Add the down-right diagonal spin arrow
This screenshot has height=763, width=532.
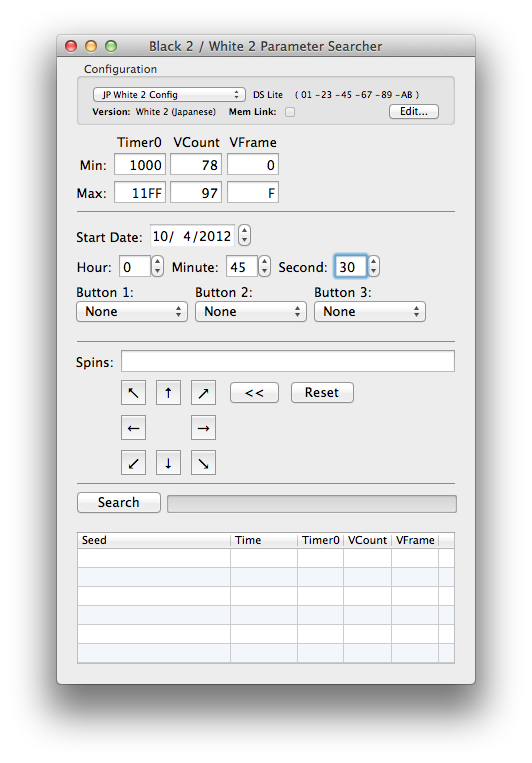coord(203,463)
